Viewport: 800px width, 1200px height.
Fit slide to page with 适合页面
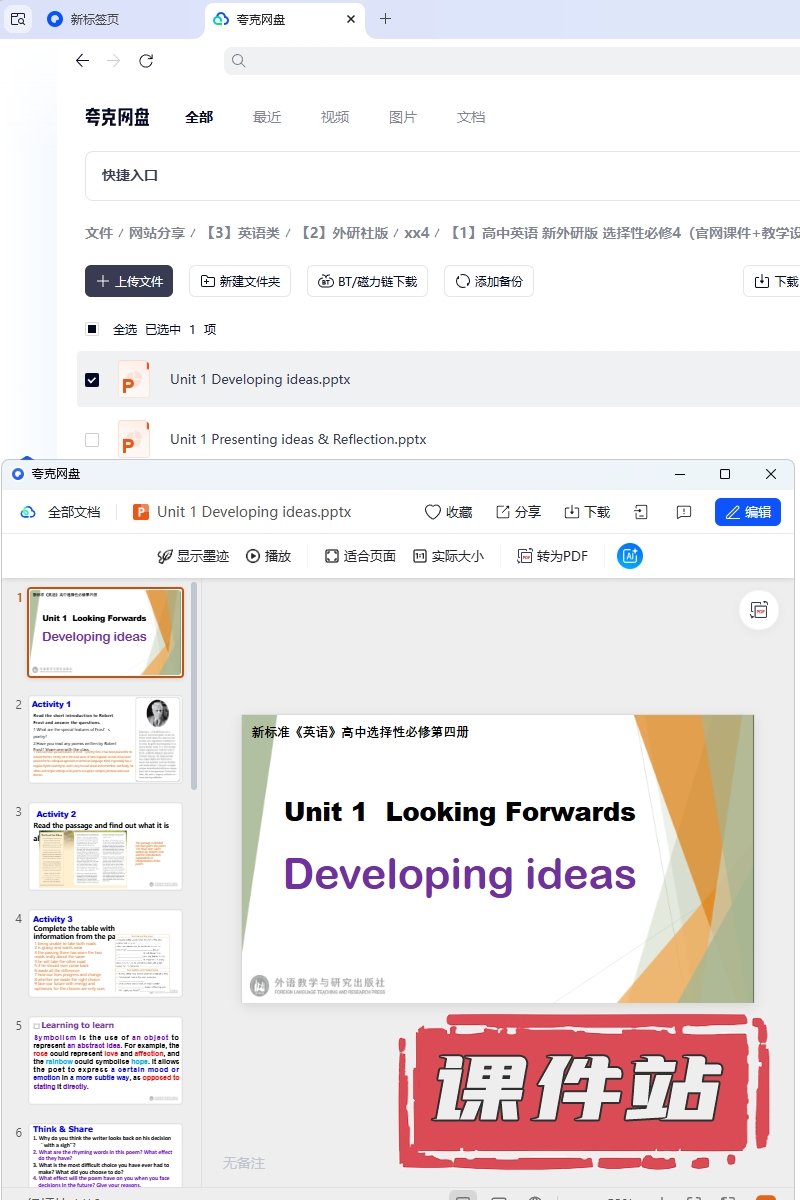coord(360,556)
